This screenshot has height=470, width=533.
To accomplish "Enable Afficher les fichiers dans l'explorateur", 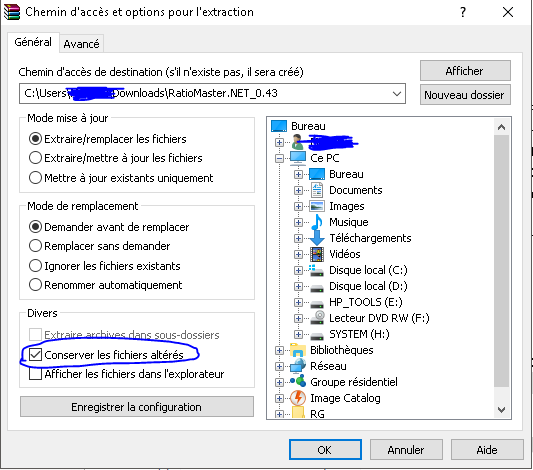I will click(35, 374).
